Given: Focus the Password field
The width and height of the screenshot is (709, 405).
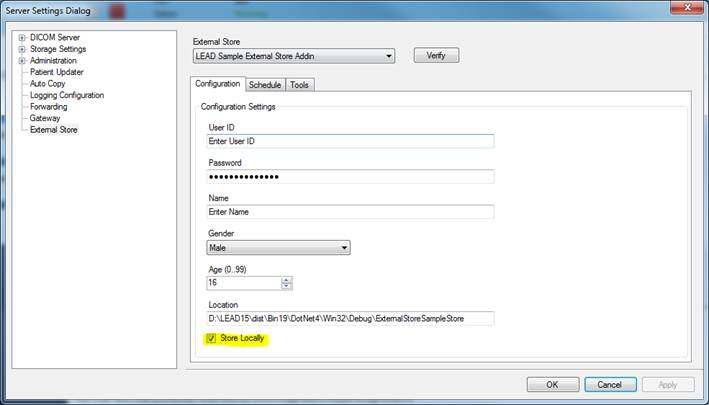Looking at the screenshot, I should click(x=350, y=177).
